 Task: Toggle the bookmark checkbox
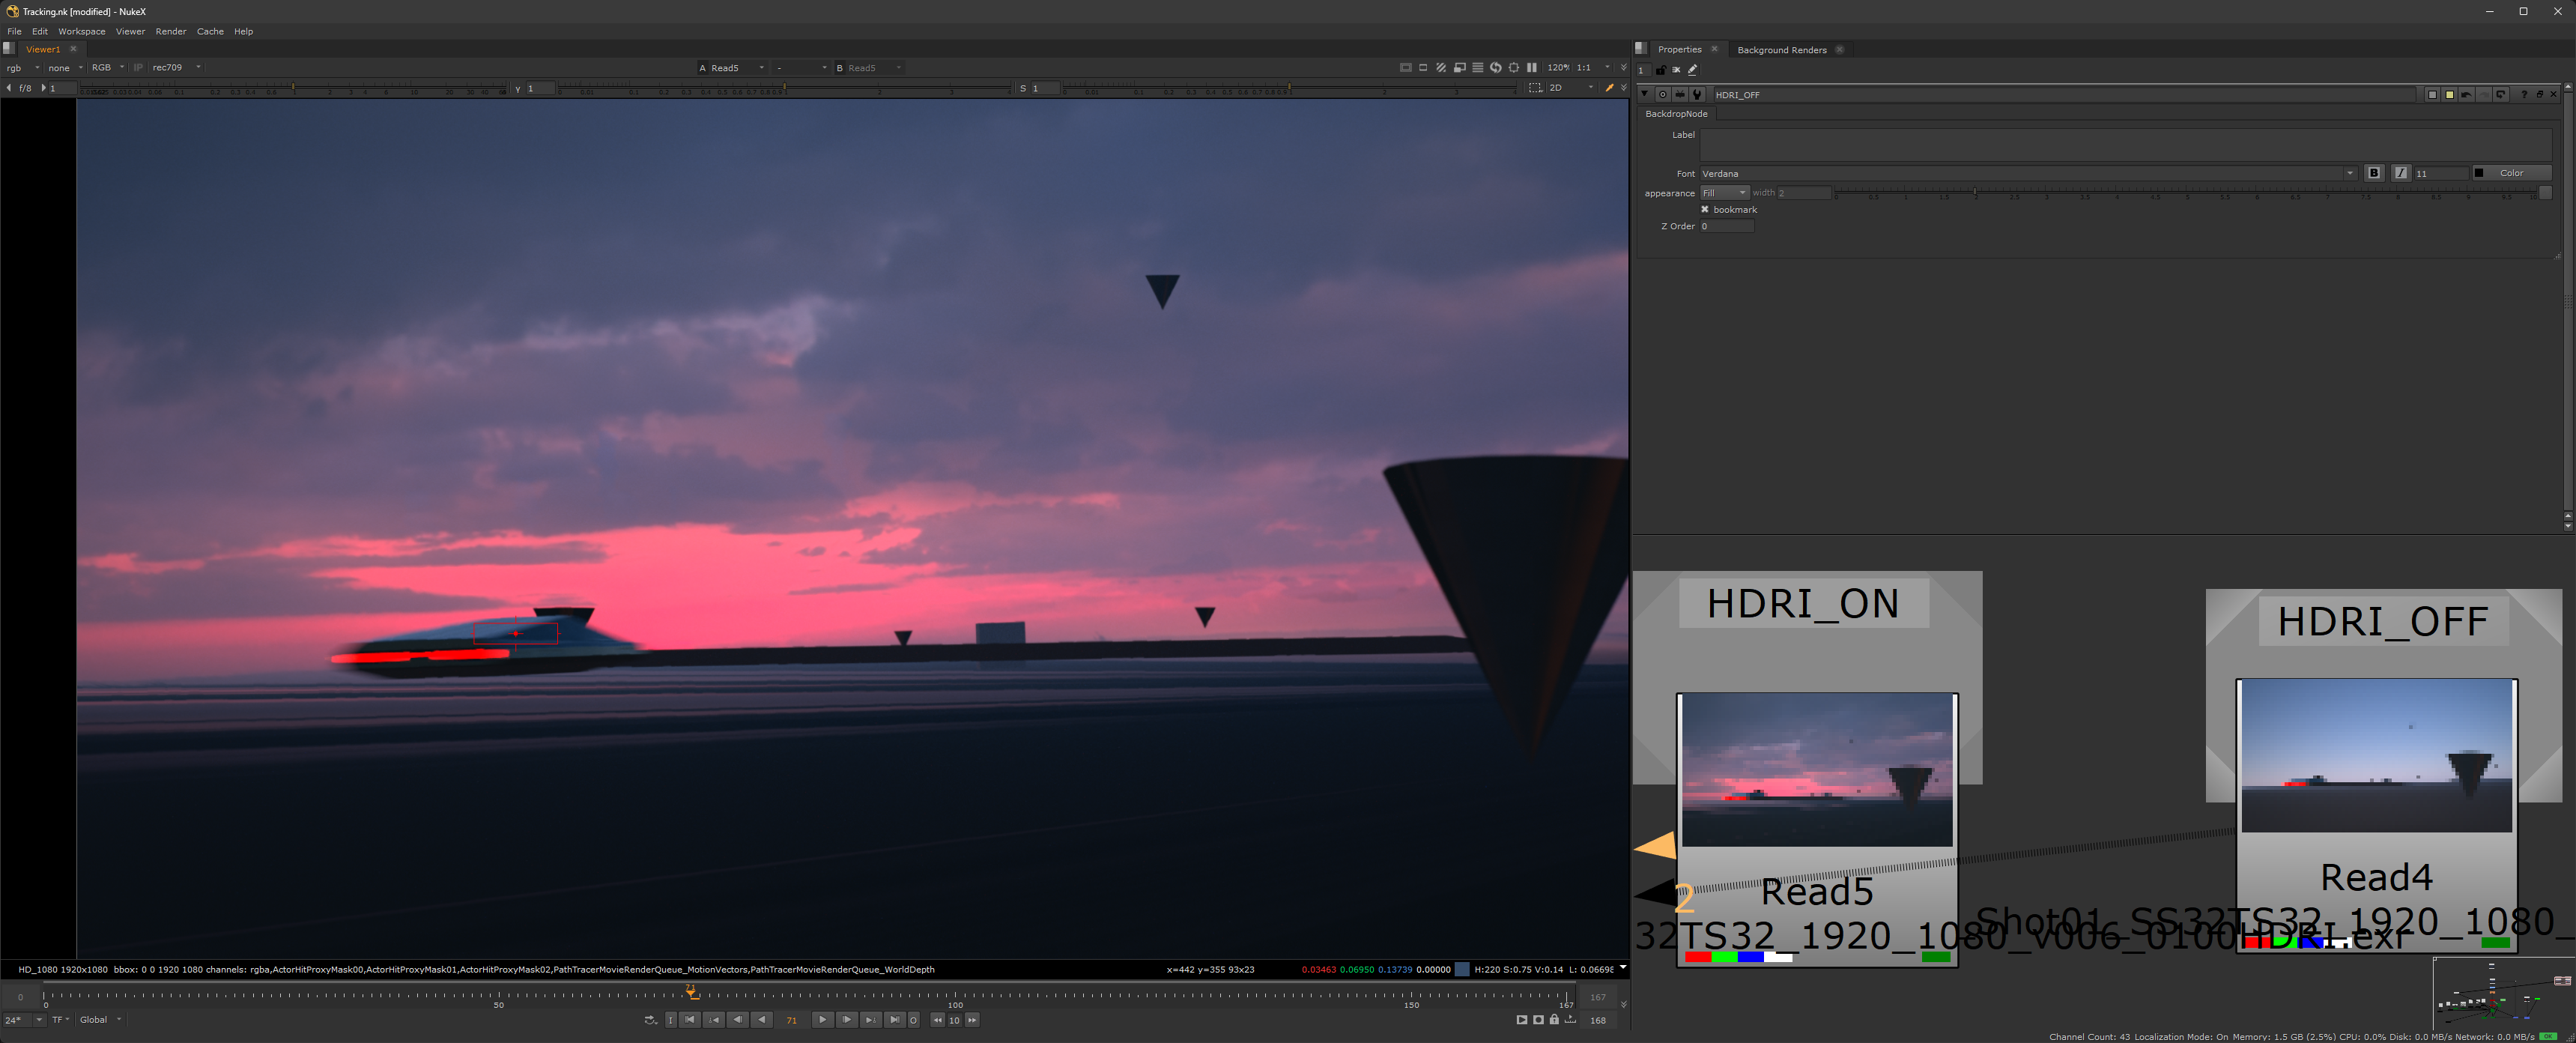pyautogui.click(x=1705, y=209)
